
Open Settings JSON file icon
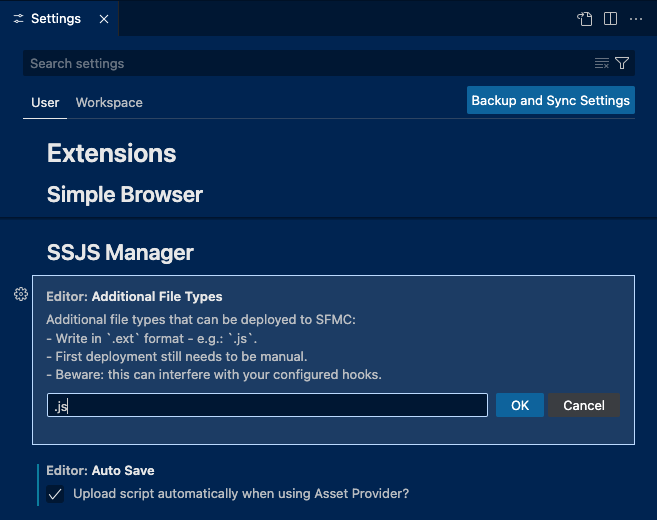[x=585, y=19]
